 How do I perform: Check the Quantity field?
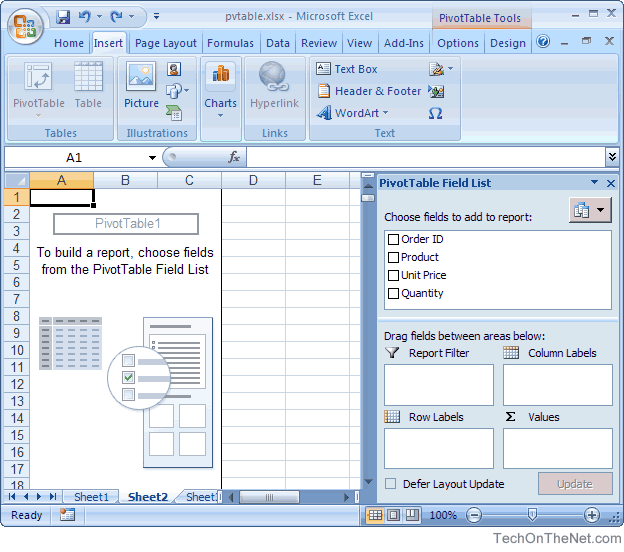click(393, 293)
